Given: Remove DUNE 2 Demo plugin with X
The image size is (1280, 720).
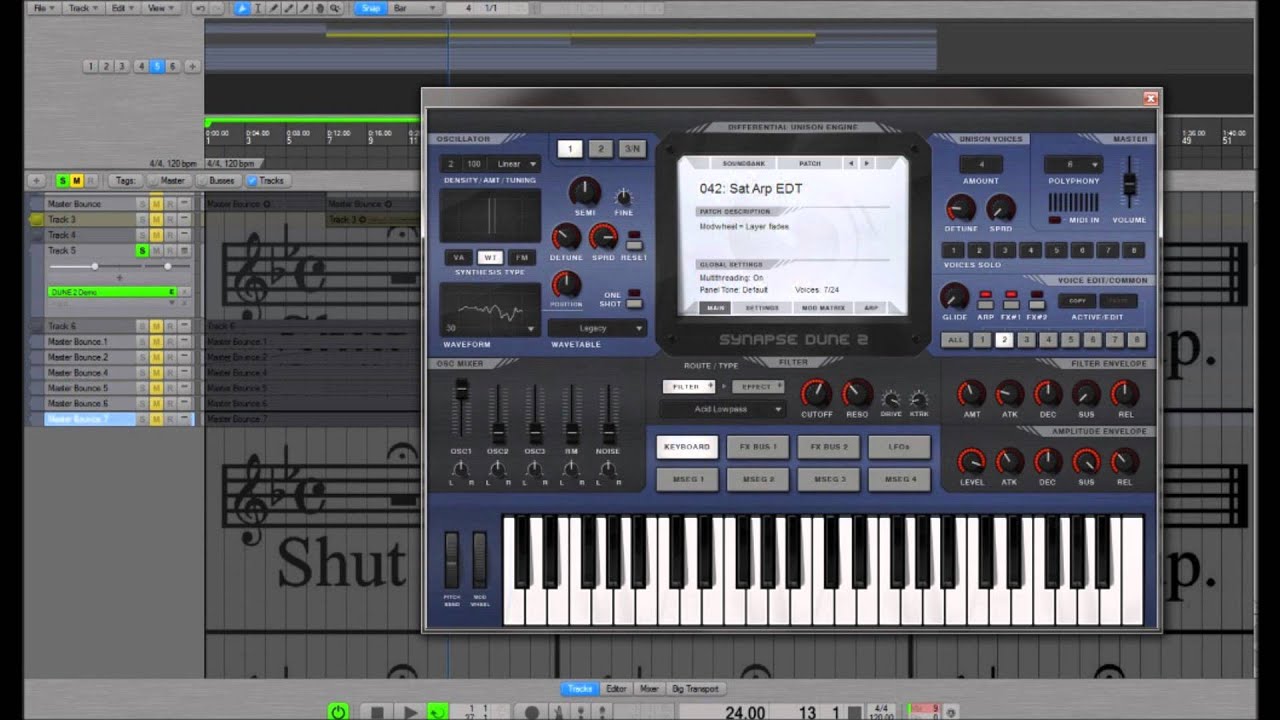Looking at the screenshot, I should (184, 292).
